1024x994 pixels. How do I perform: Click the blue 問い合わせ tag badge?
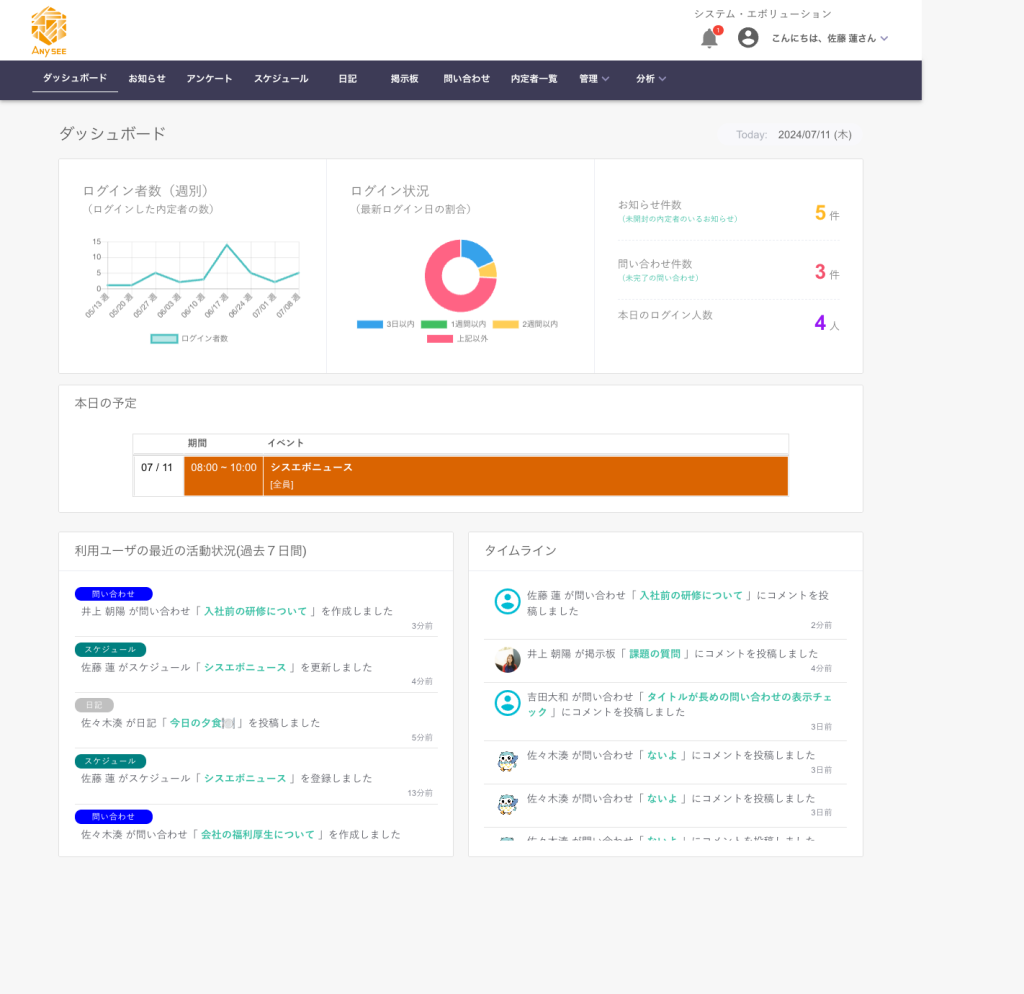coord(113,594)
